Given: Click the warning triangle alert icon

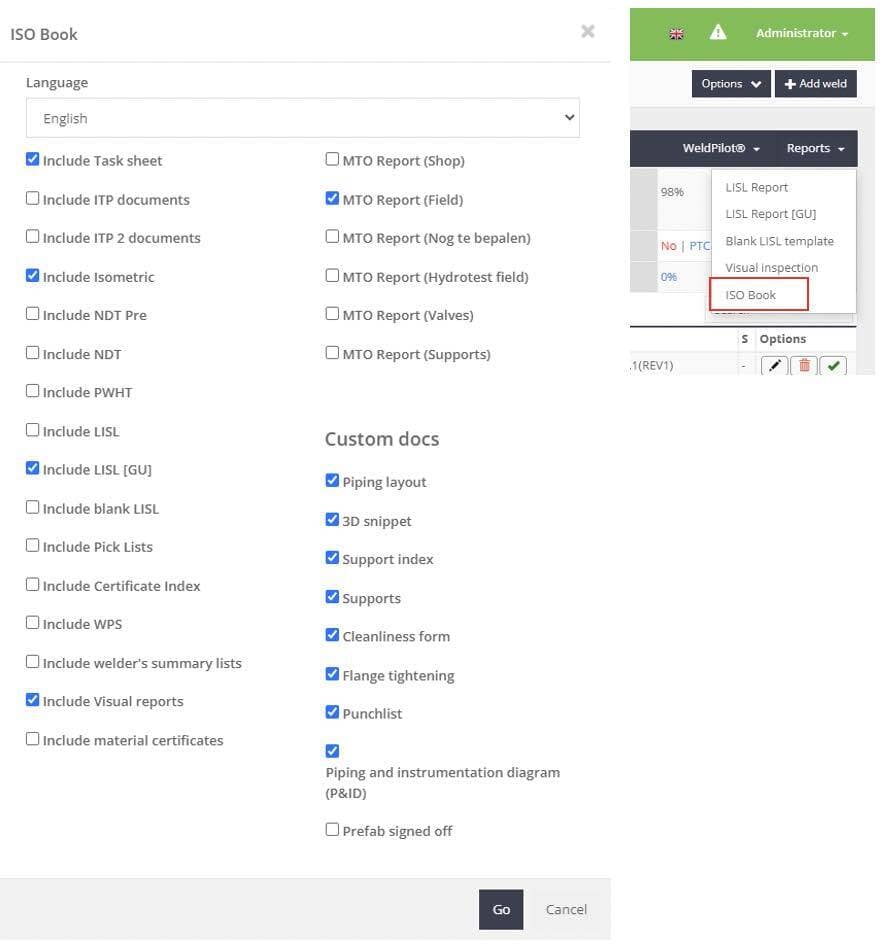Looking at the screenshot, I should [x=718, y=33].
